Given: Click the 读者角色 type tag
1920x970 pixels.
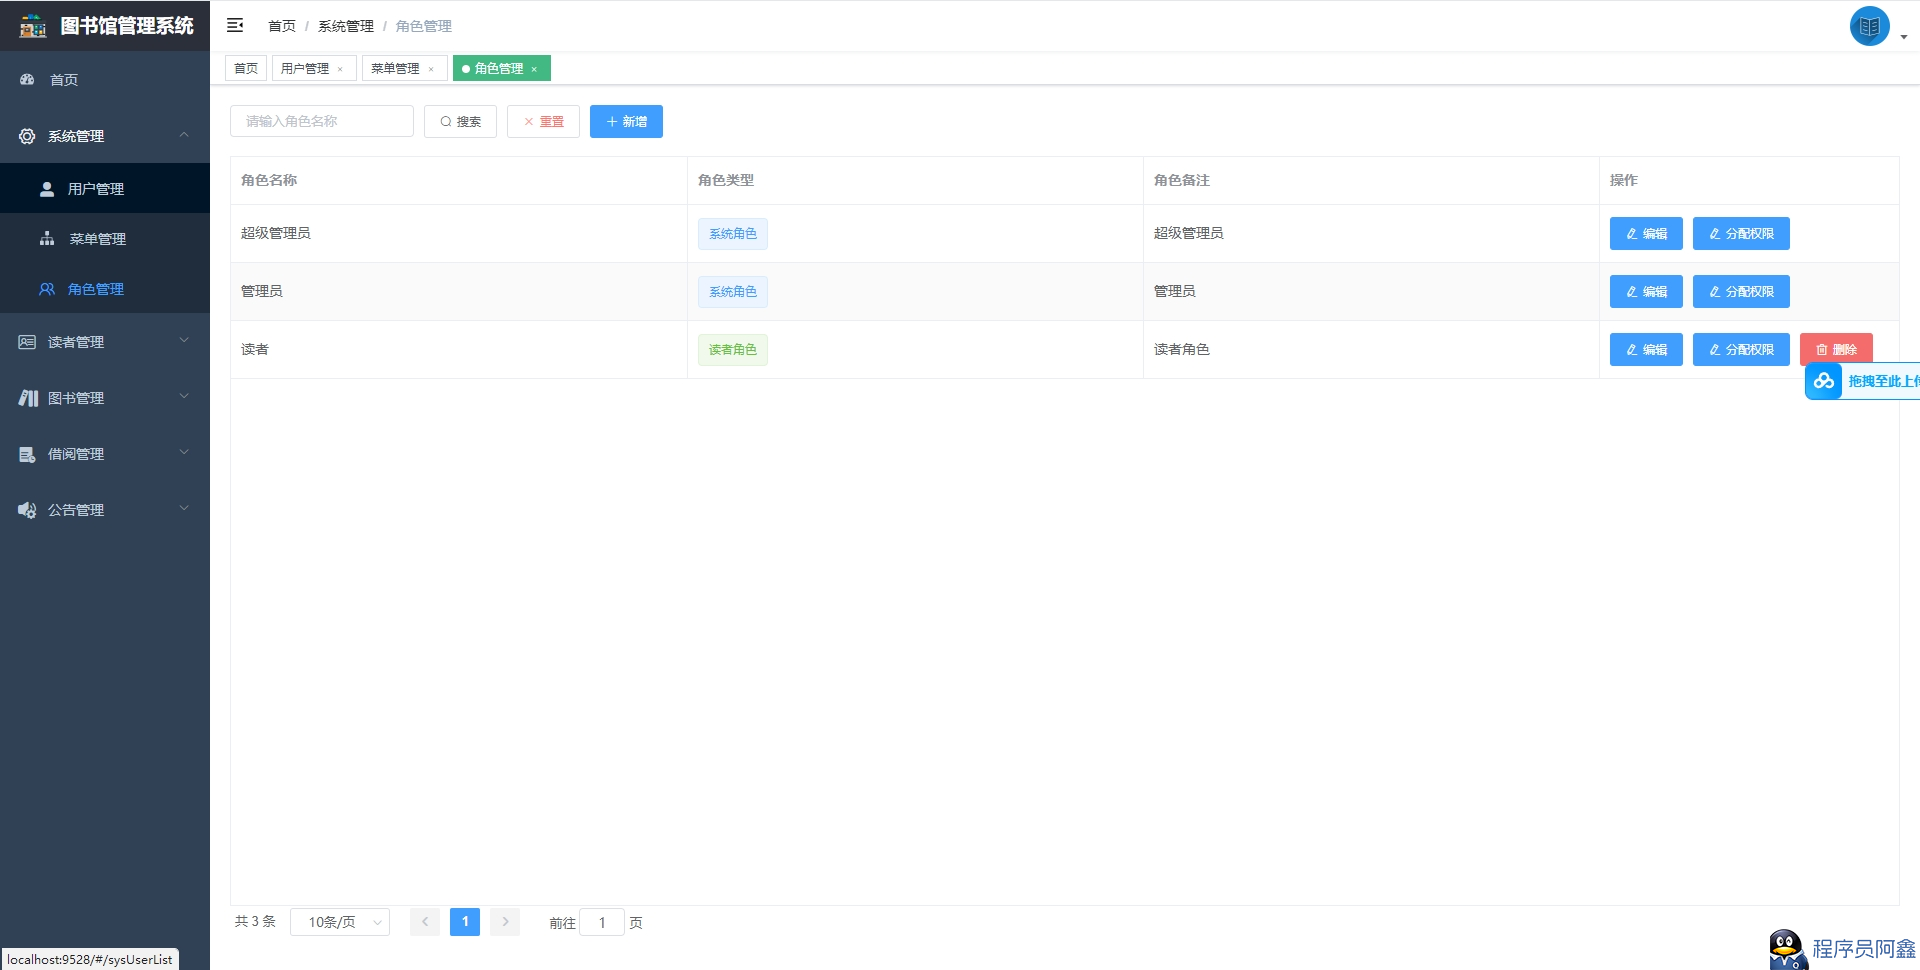Looking at the screenshot, I should [733, 350].
